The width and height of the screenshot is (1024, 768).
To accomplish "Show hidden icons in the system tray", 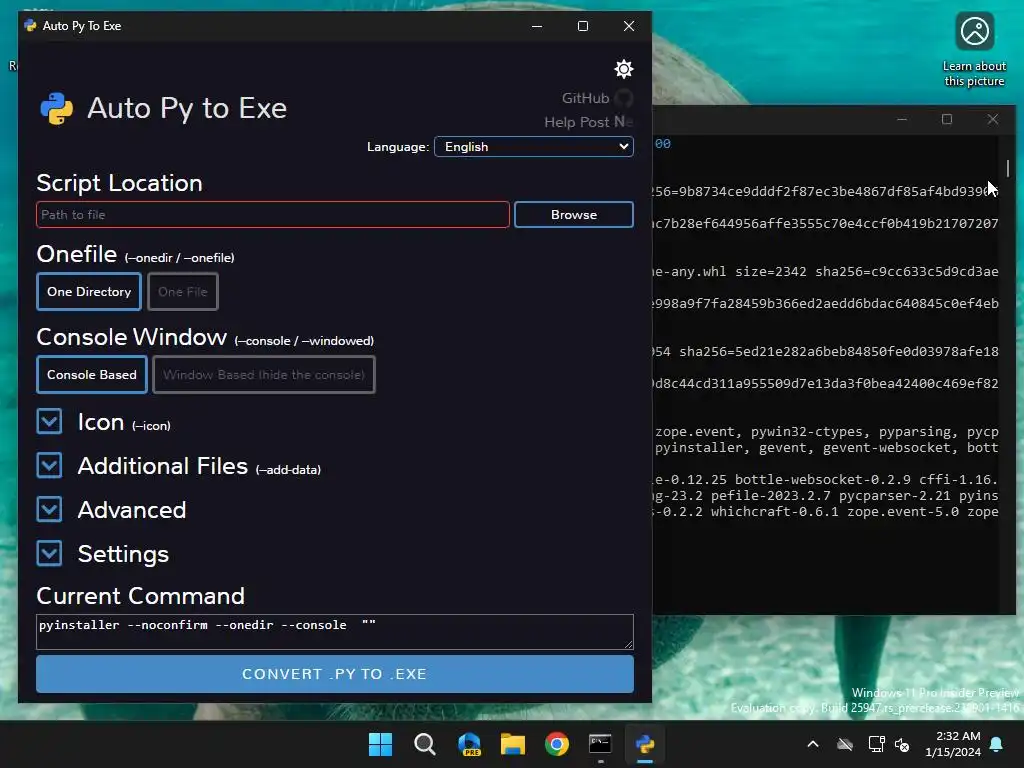I will tap(813, 744).
